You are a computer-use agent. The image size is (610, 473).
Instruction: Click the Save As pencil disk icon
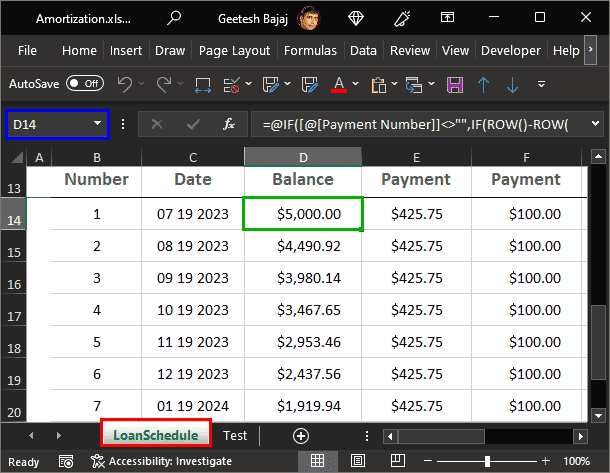tap(271, 84)
